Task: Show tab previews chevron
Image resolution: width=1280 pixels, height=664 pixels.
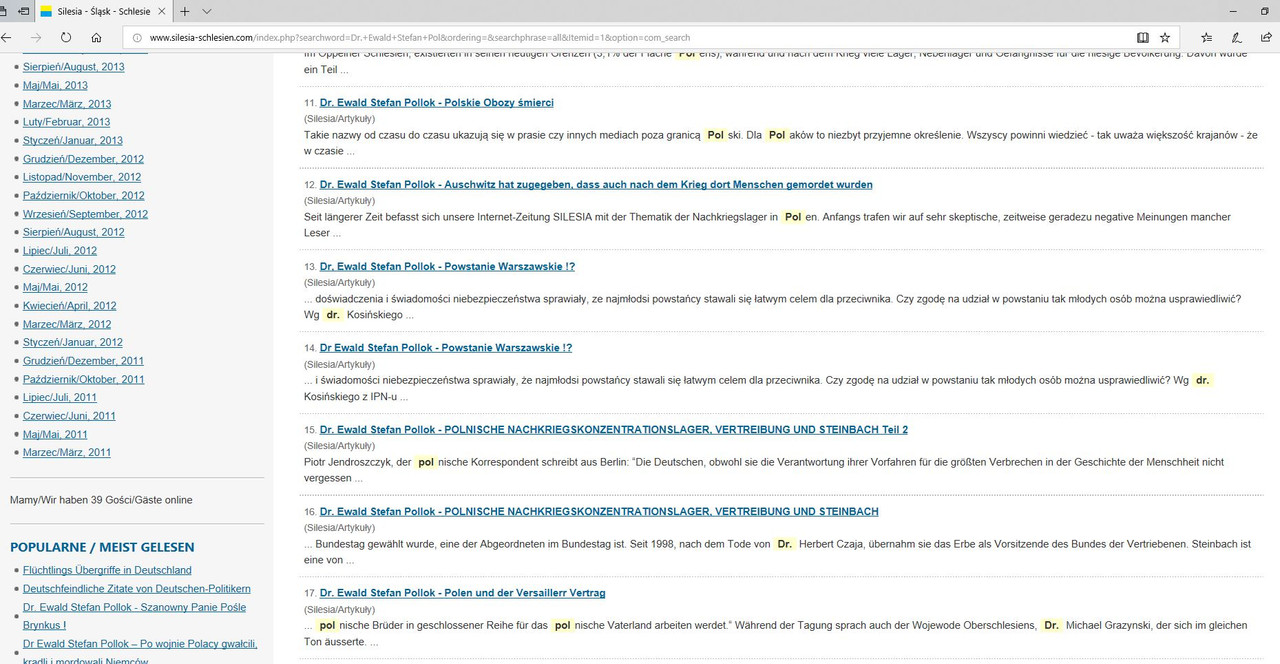Action: pyautogui.click(x=207, y=11)
